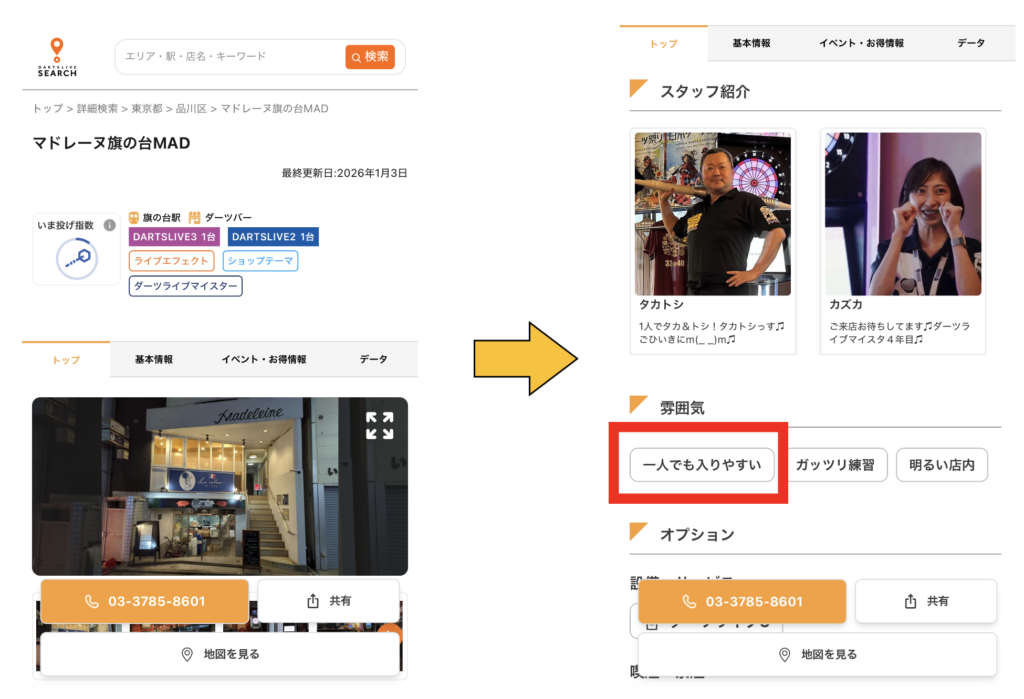Click the map pin icon on 地図を見る

pyautogui.click(x=186, y=655)
